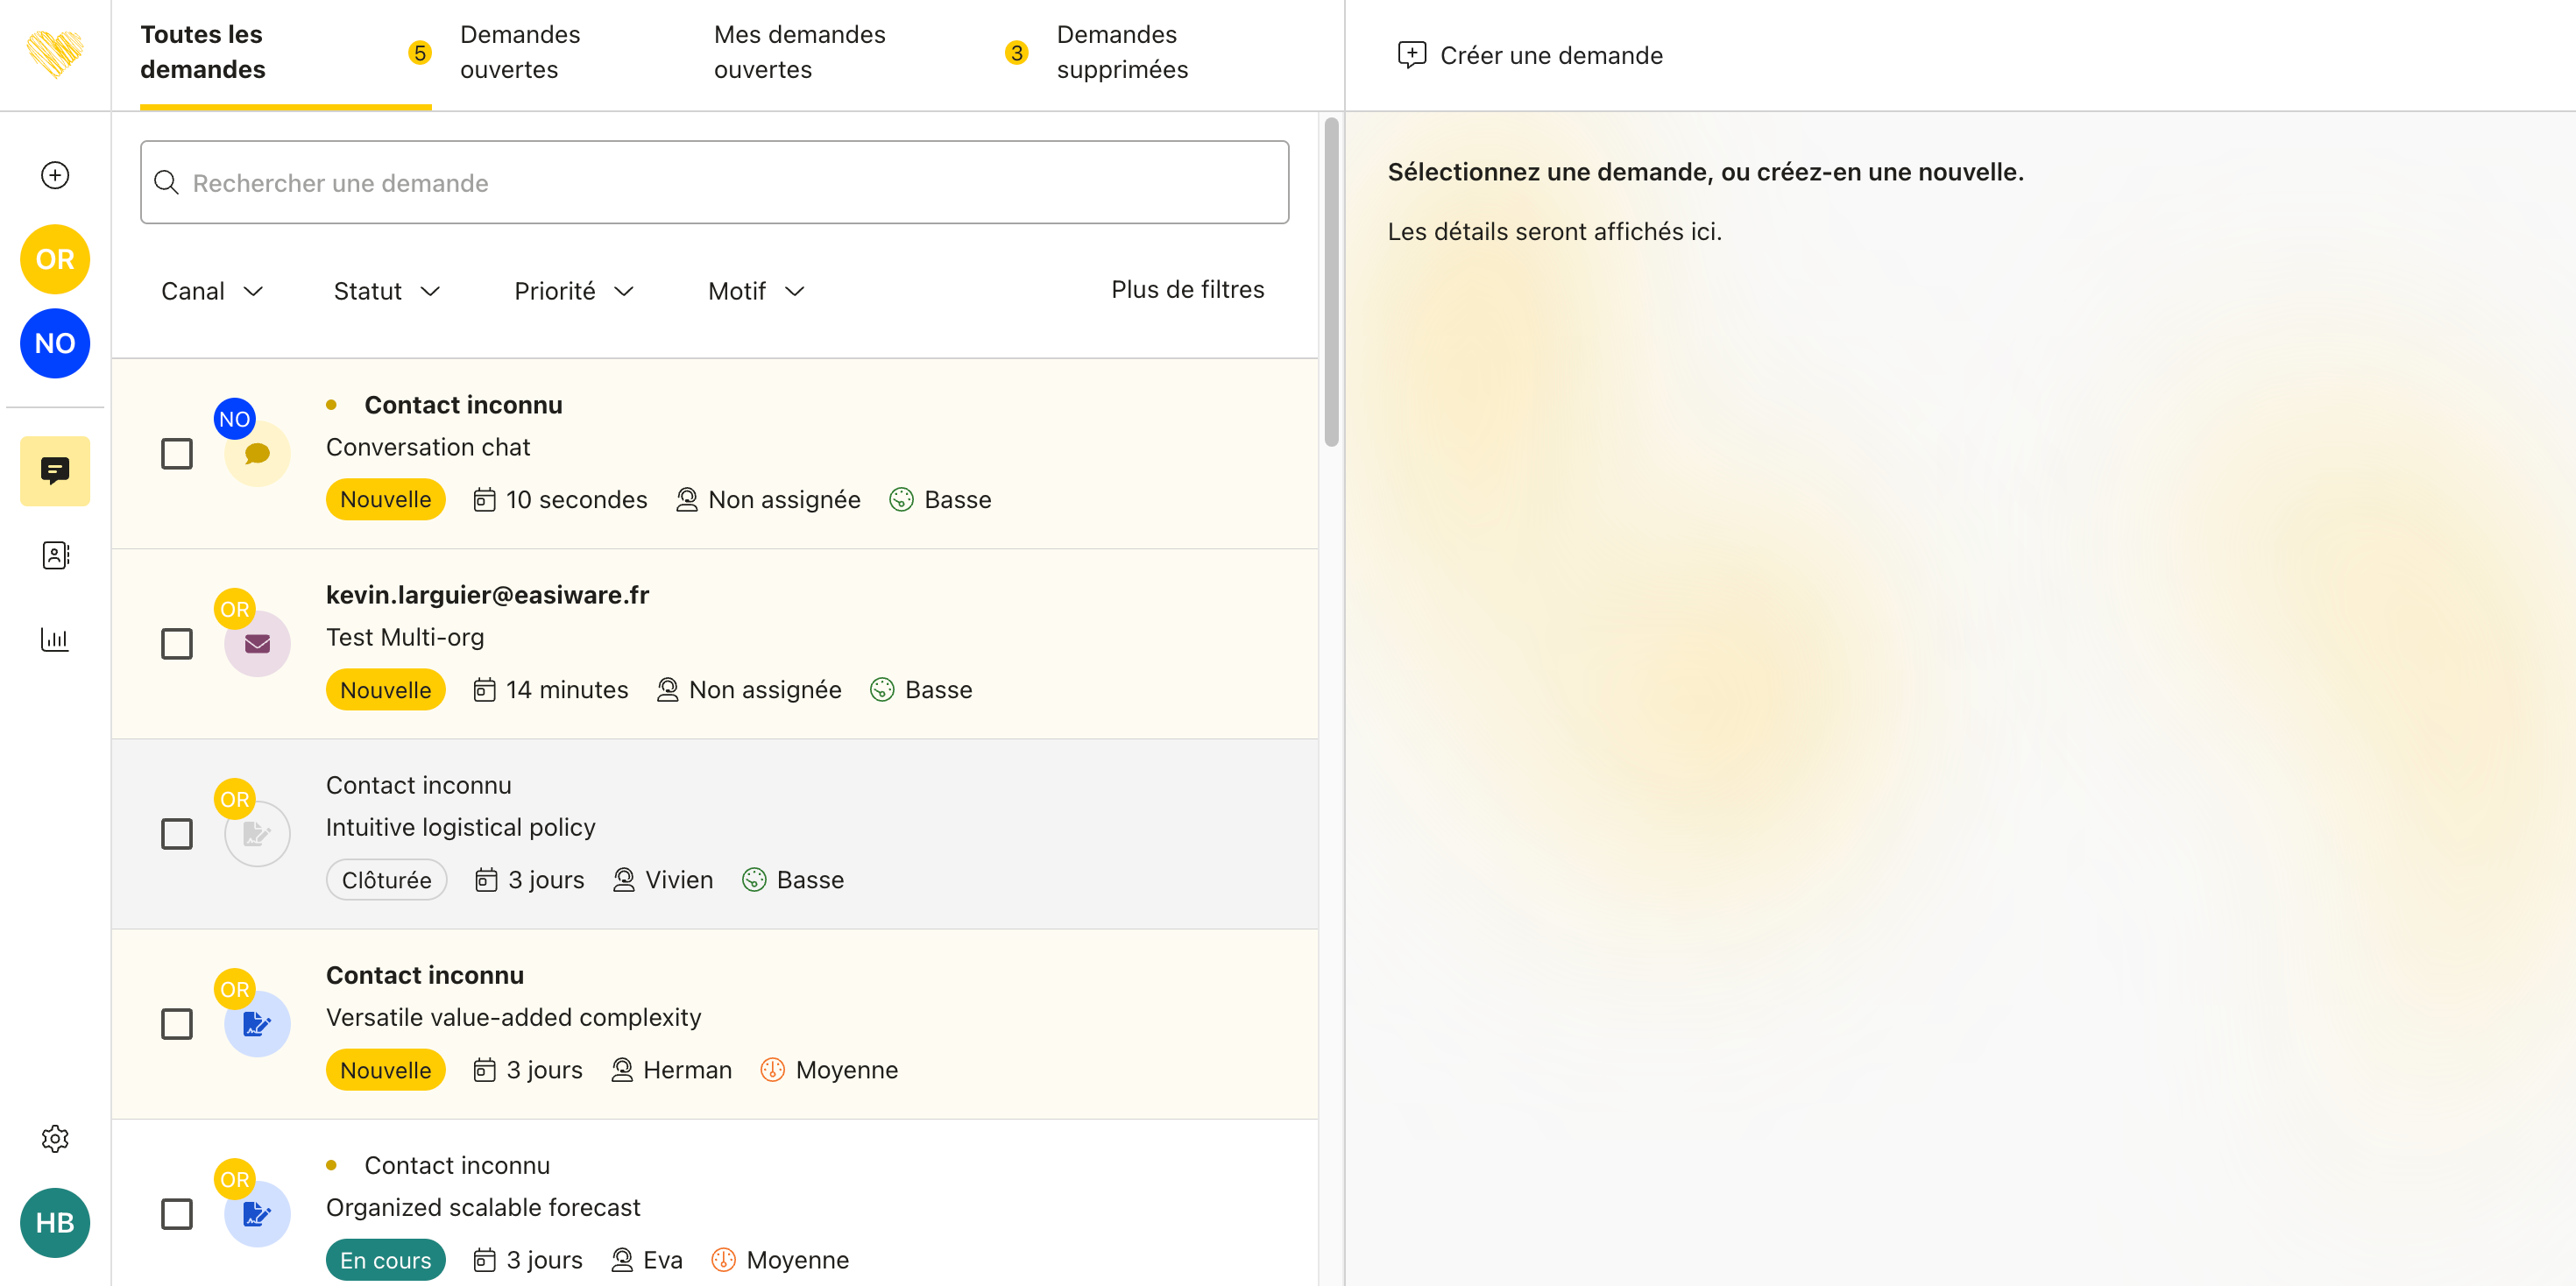Click the Rechercher une demande search field
Screen dimensions: 2576x1286
click(714, 183)
